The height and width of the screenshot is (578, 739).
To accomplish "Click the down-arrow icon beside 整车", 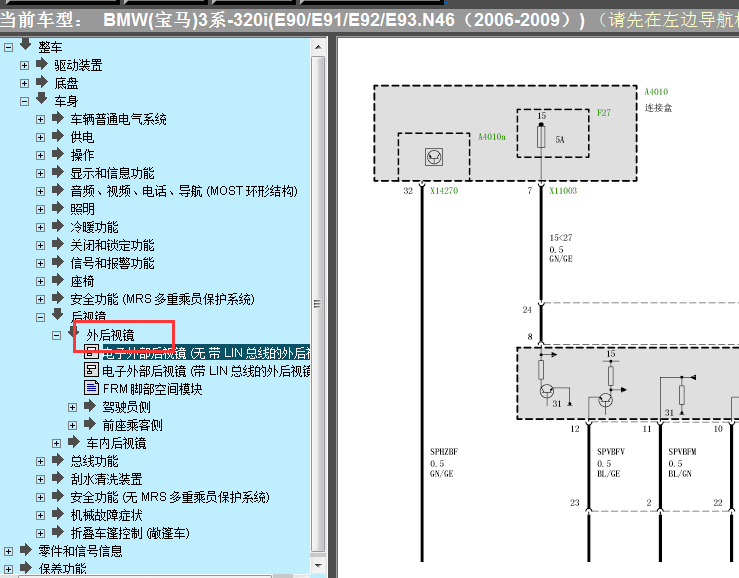I will click(25, 45).
